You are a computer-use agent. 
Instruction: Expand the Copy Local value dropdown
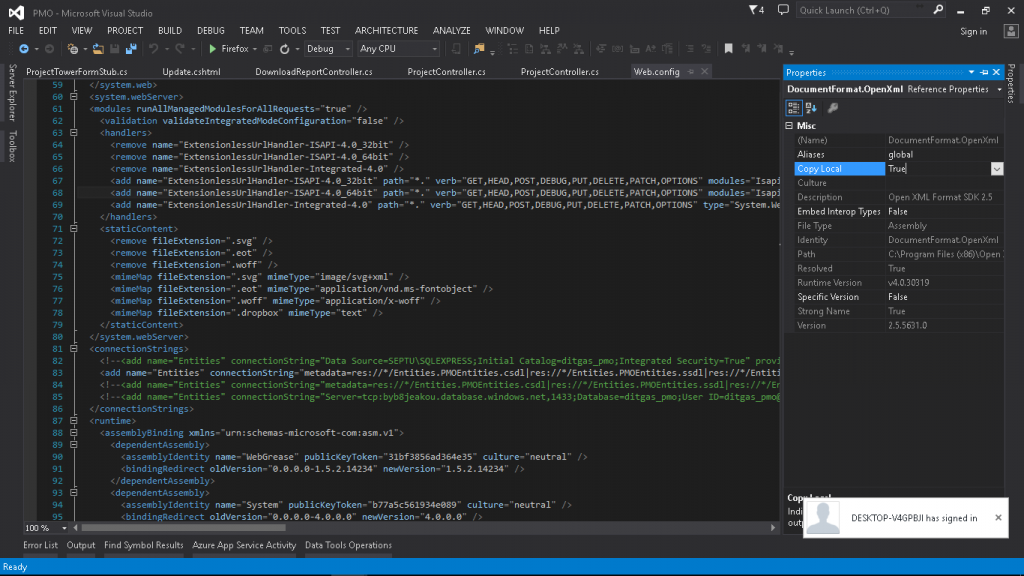(997, 169)
